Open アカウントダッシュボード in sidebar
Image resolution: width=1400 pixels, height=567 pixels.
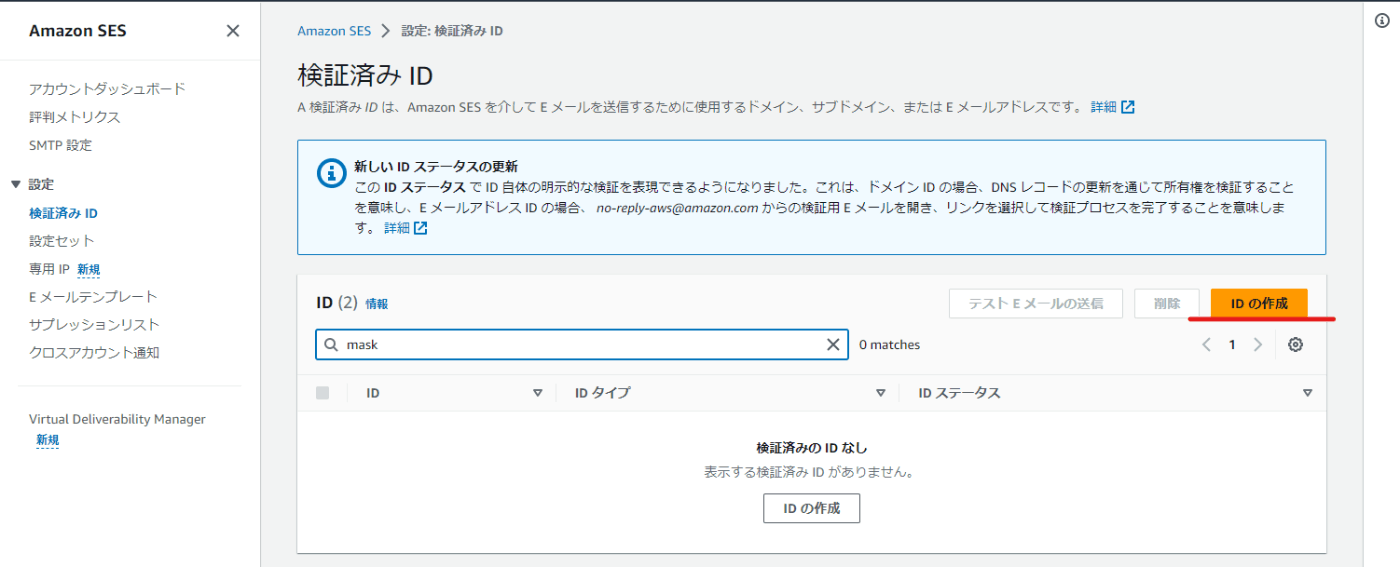pyautogui.click(x=107, y=89)
